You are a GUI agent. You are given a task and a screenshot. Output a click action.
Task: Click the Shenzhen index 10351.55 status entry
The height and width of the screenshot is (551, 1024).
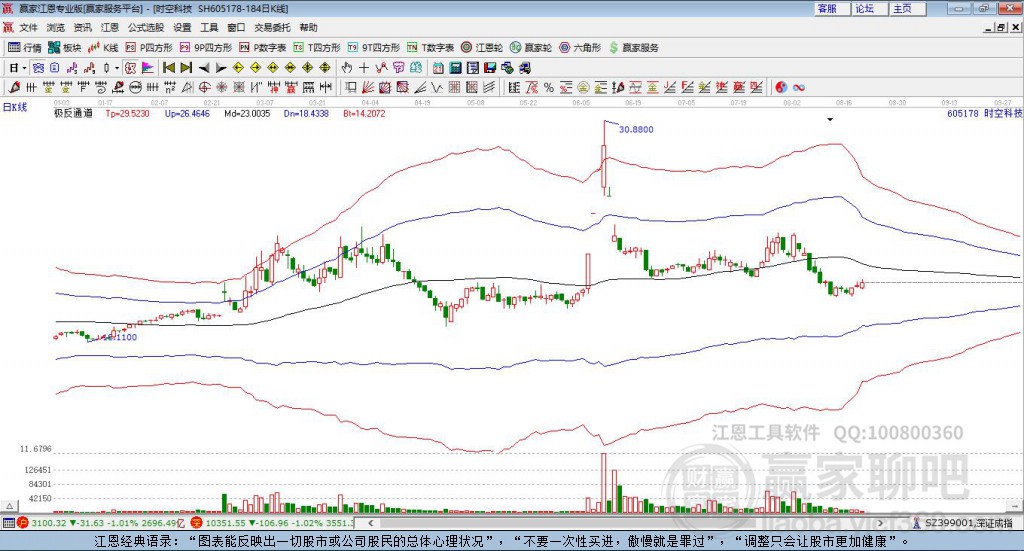(x=272, y=523)
